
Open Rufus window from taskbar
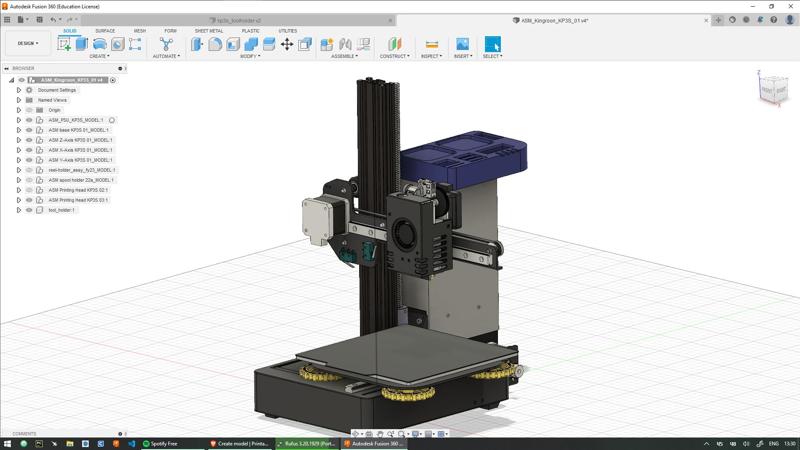(x=306, y=444)
